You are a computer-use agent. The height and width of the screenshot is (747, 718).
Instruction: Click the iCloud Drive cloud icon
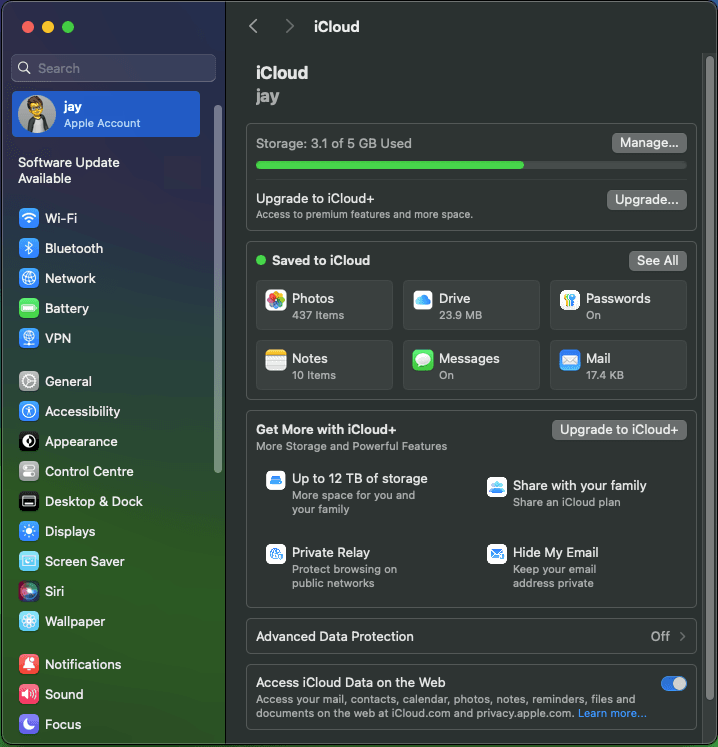pos(423,300)
